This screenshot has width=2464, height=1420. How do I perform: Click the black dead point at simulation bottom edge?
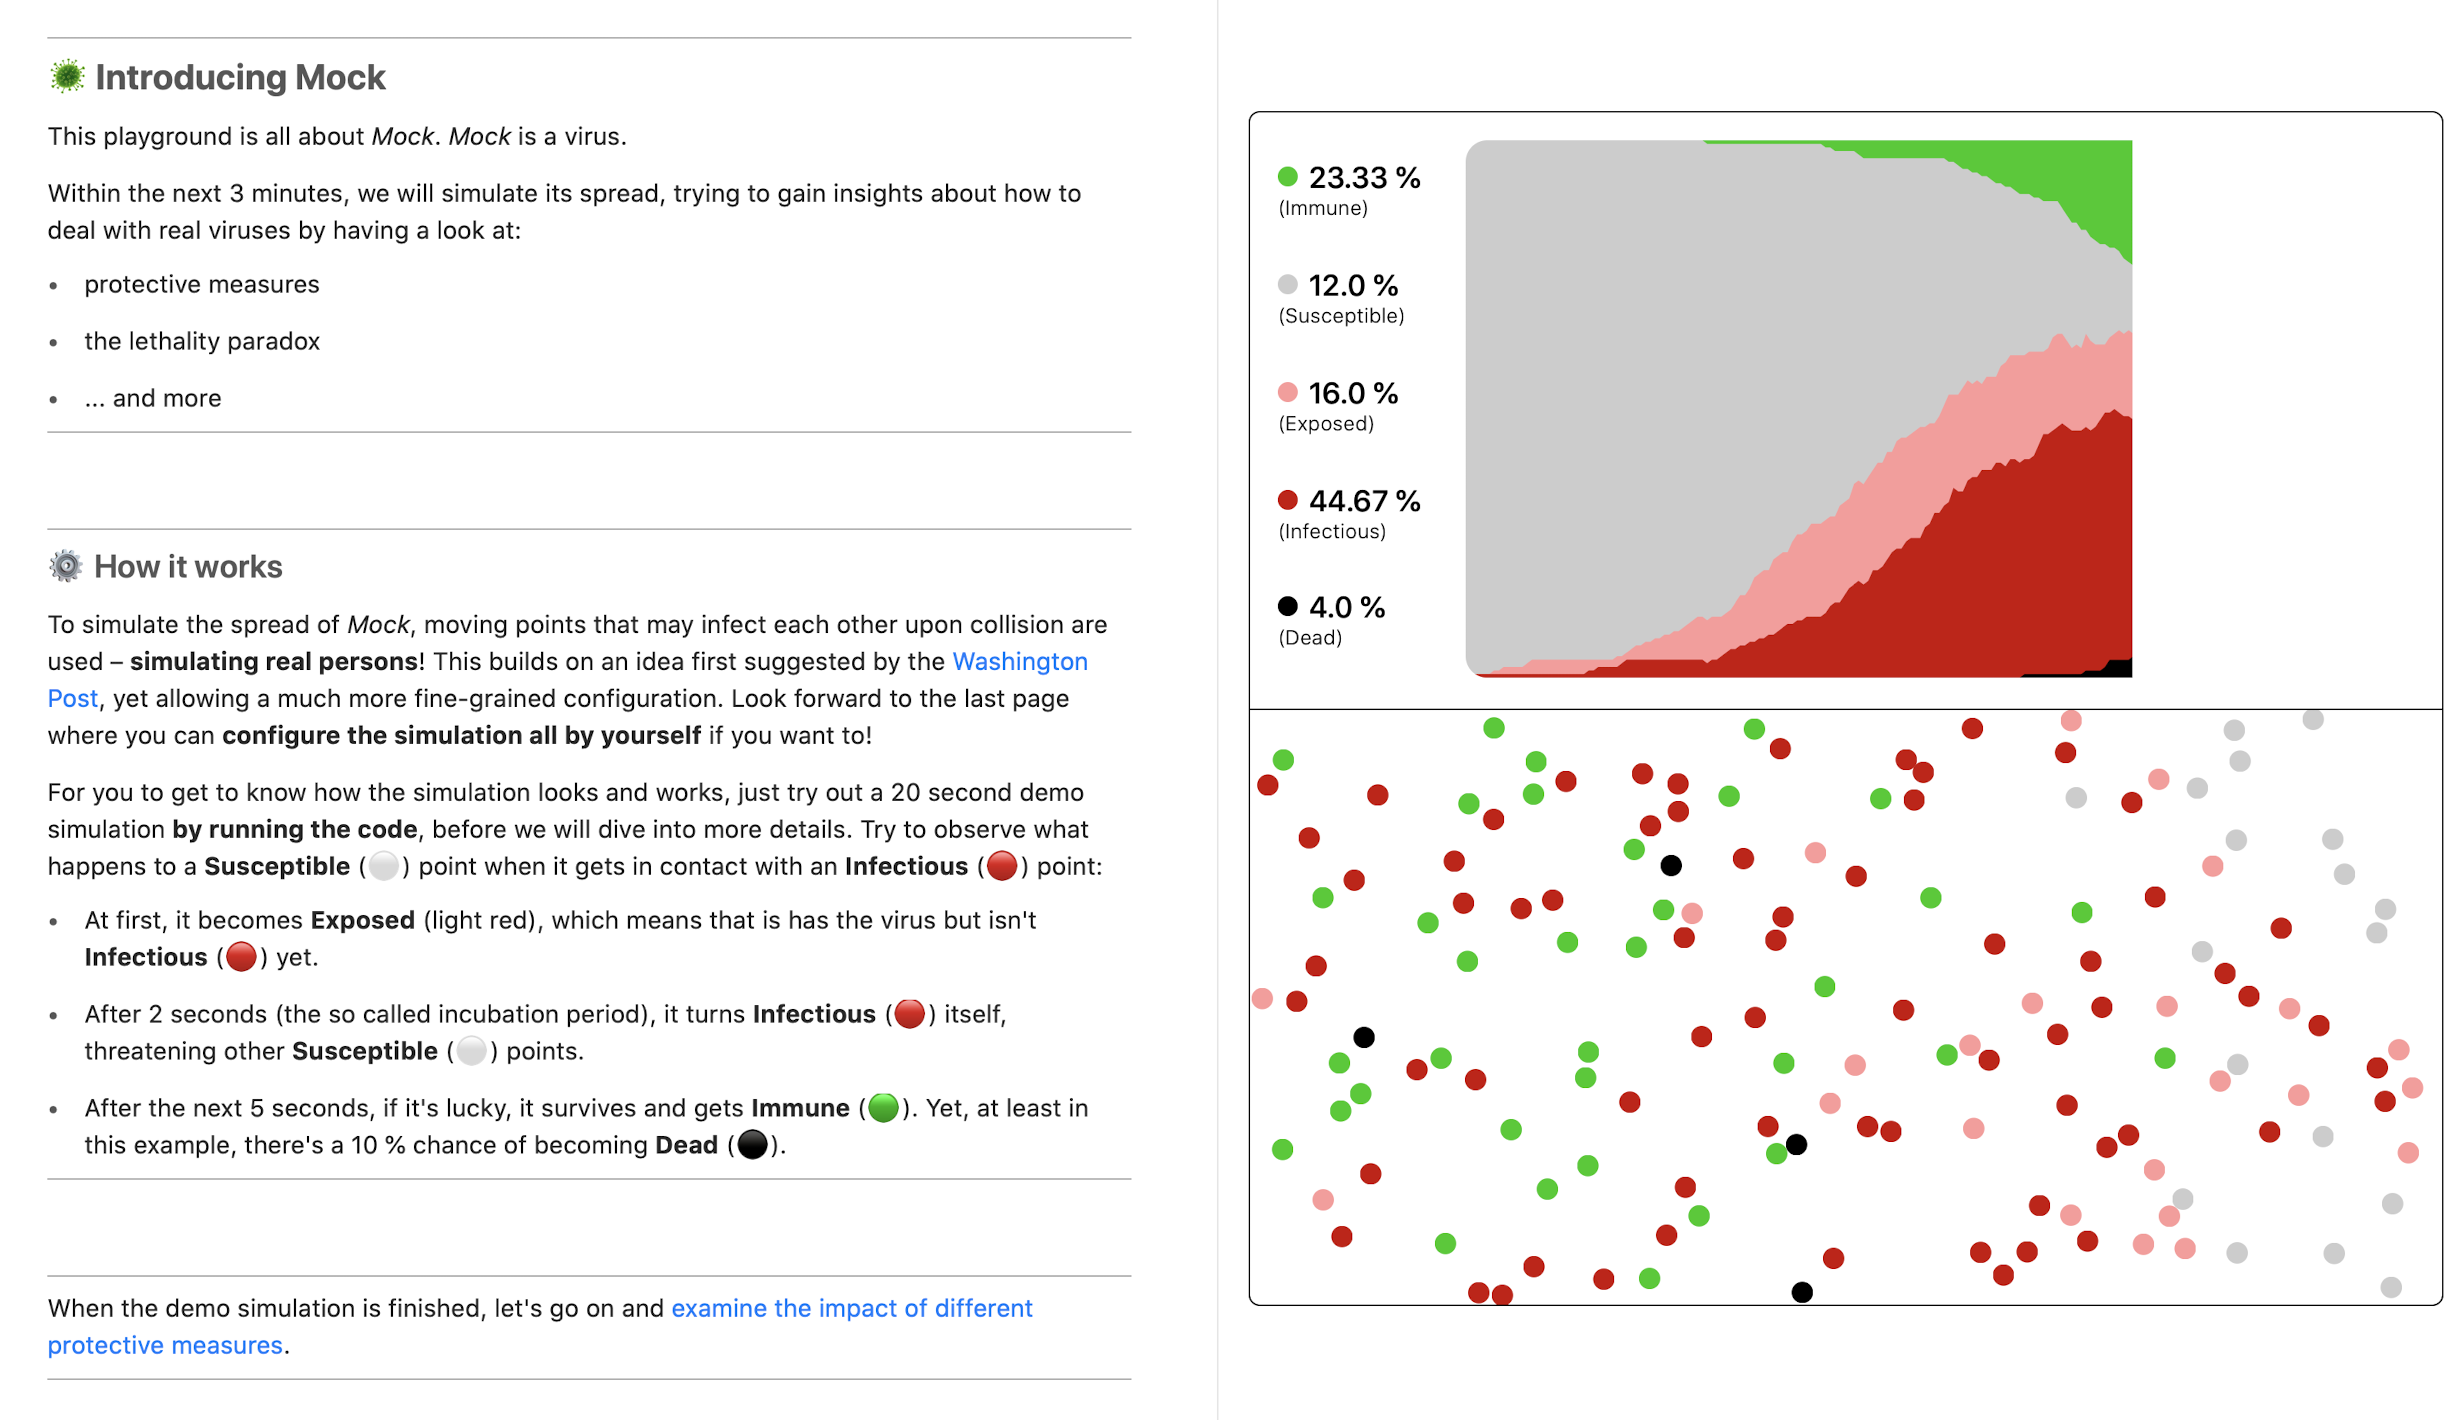pyautogui.click(x=1802, y=1293)
